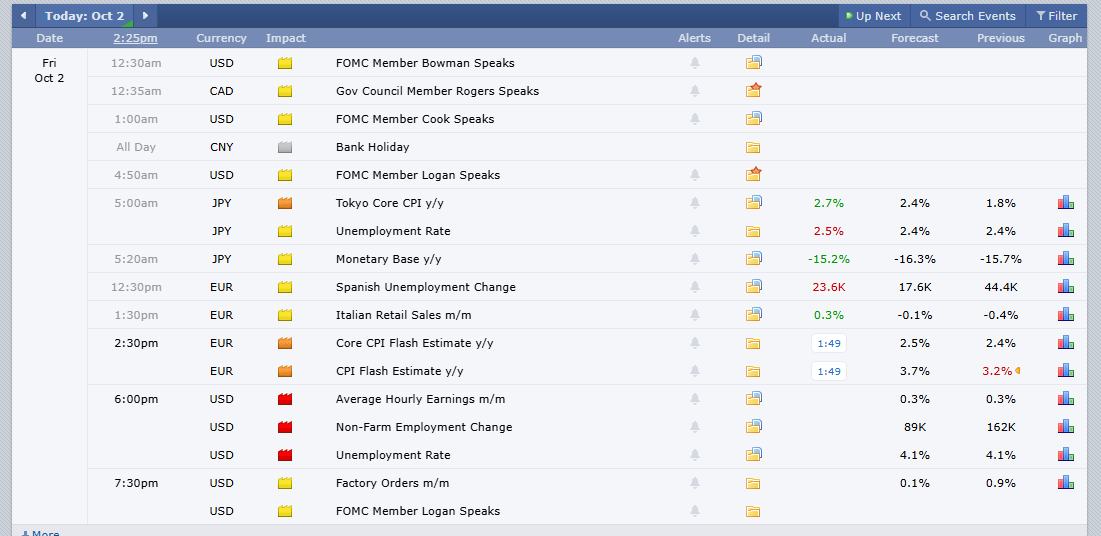Select the Non-Farm Employment Change event
Viewport: 1101px width, 536px height.
point(424,427)
